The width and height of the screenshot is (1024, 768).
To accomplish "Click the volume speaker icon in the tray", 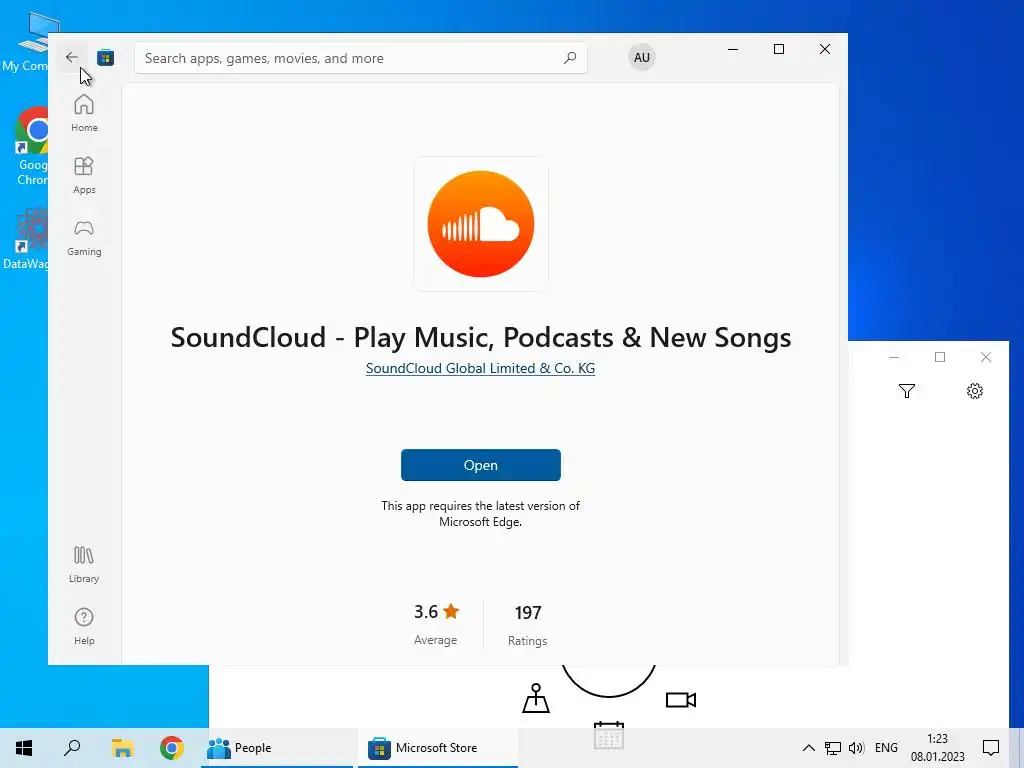I will pos(856,748).
